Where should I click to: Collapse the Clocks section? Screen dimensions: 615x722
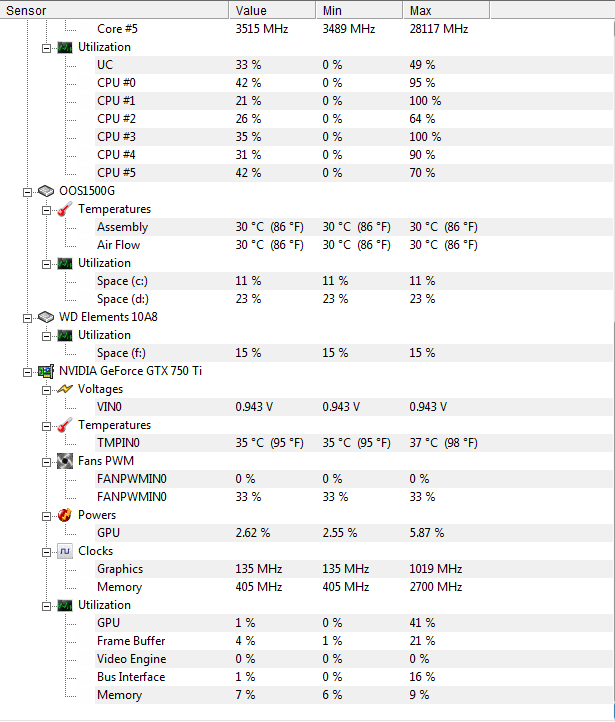pyautogui.click(x=46, y=552)
